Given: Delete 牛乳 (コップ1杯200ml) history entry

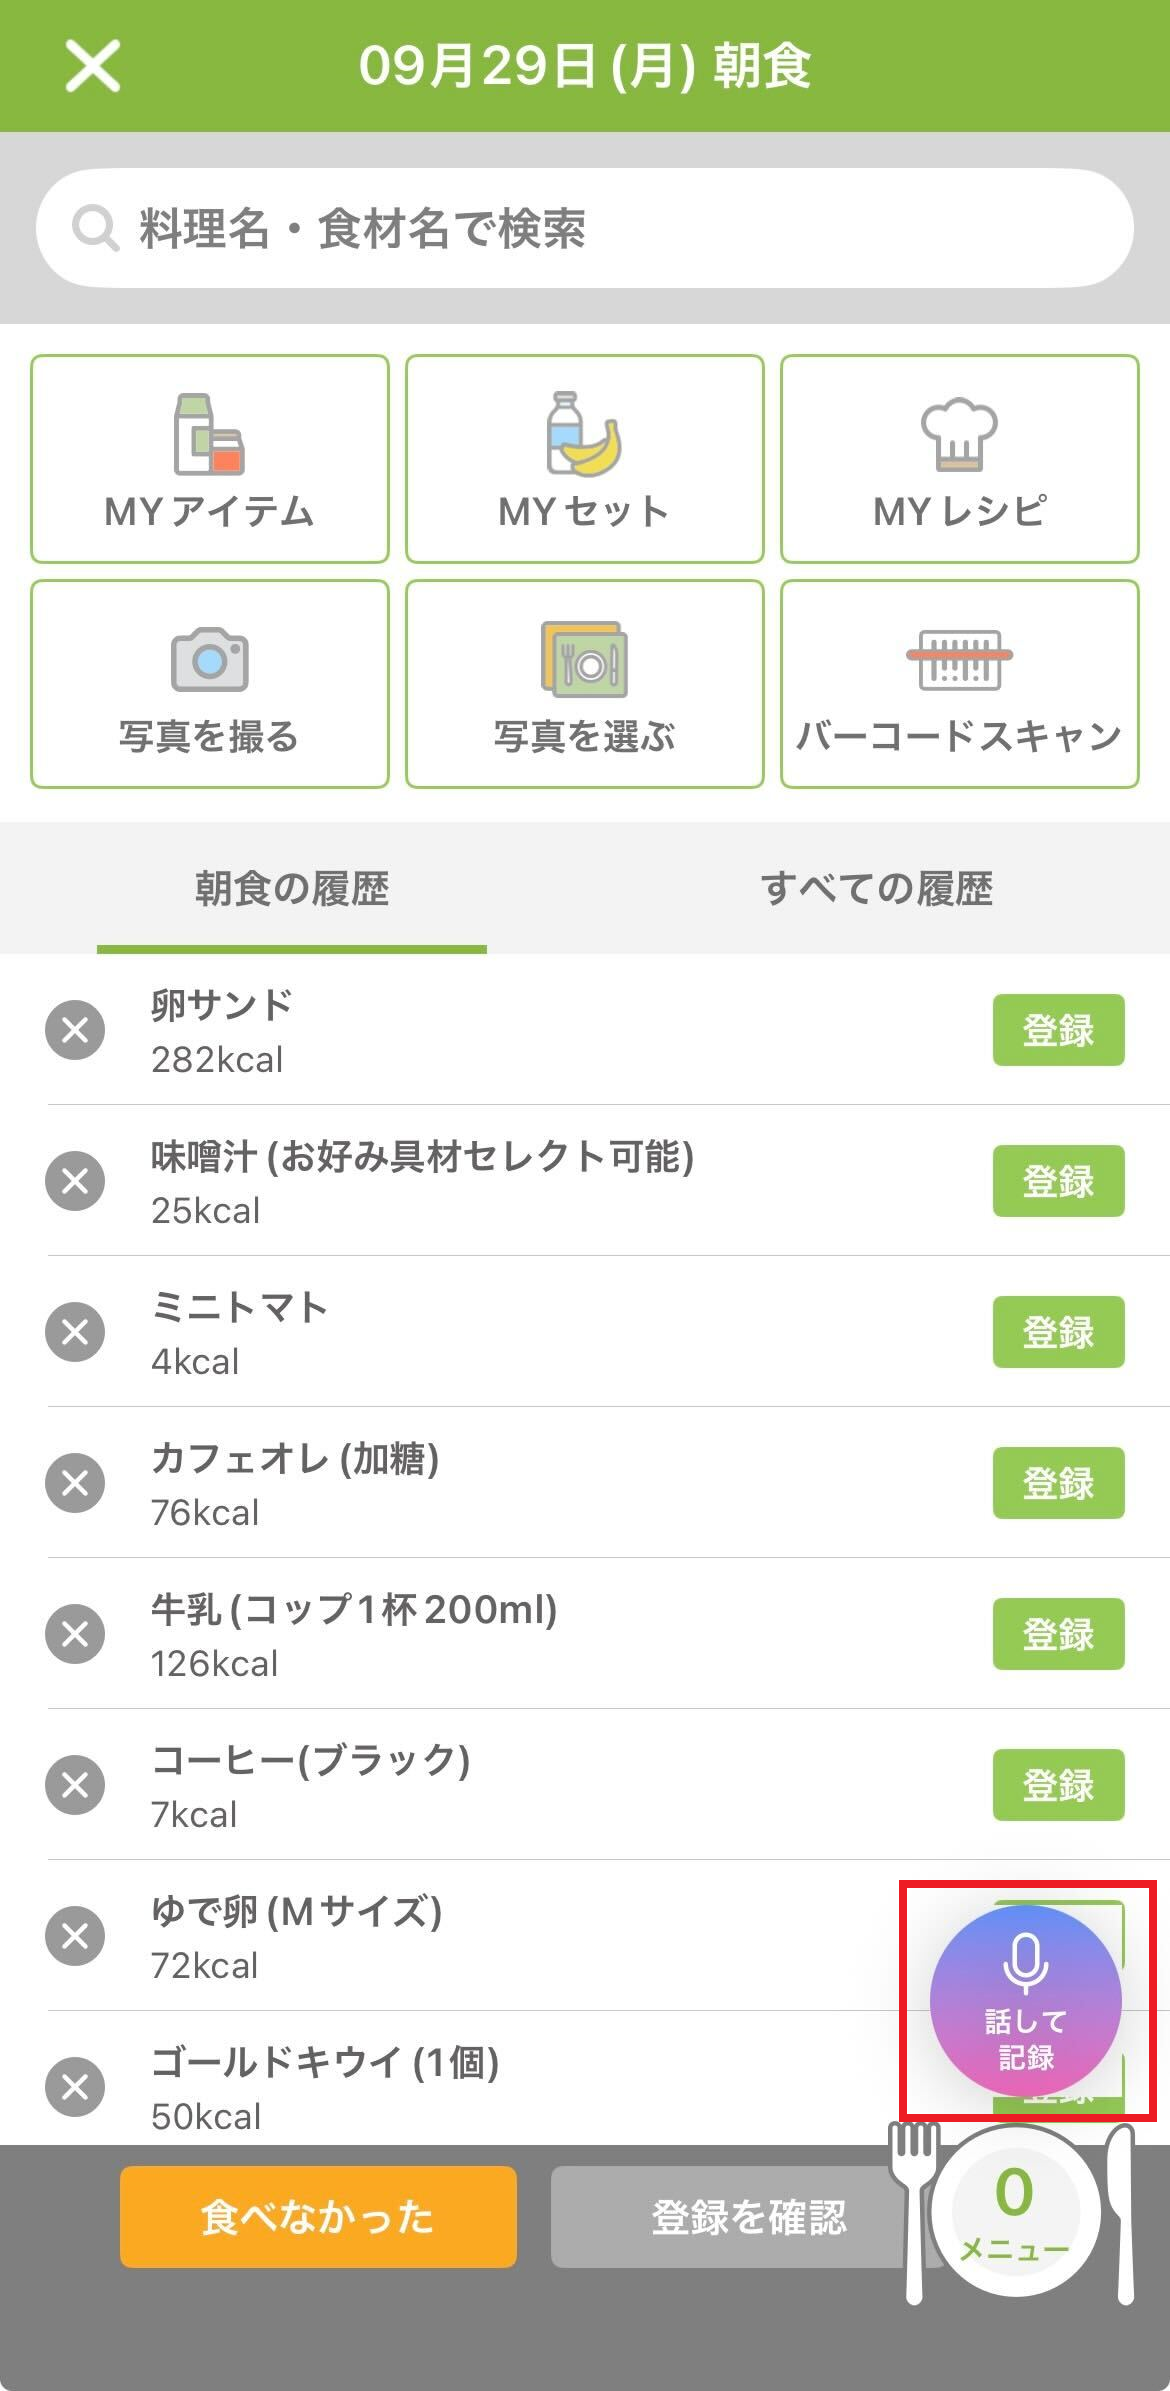Looking at the screenshot, I should pyautogui.click(x=75, y=1634).
